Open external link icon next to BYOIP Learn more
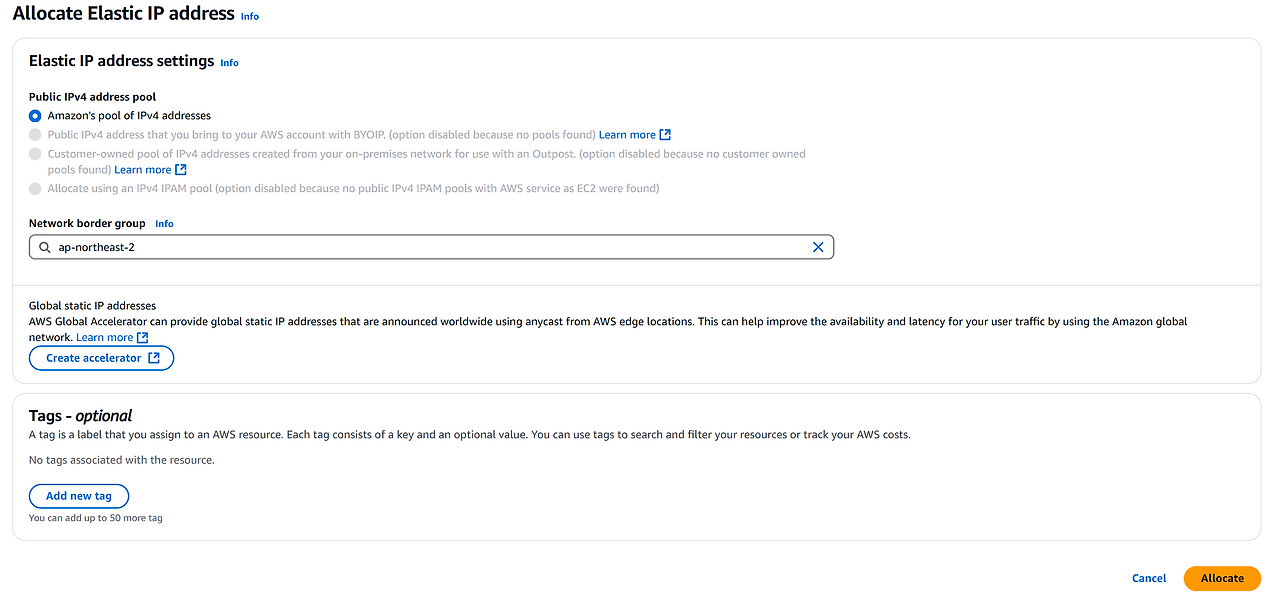The height and width of the screenshot is (604, 1280). pos(666,135)
